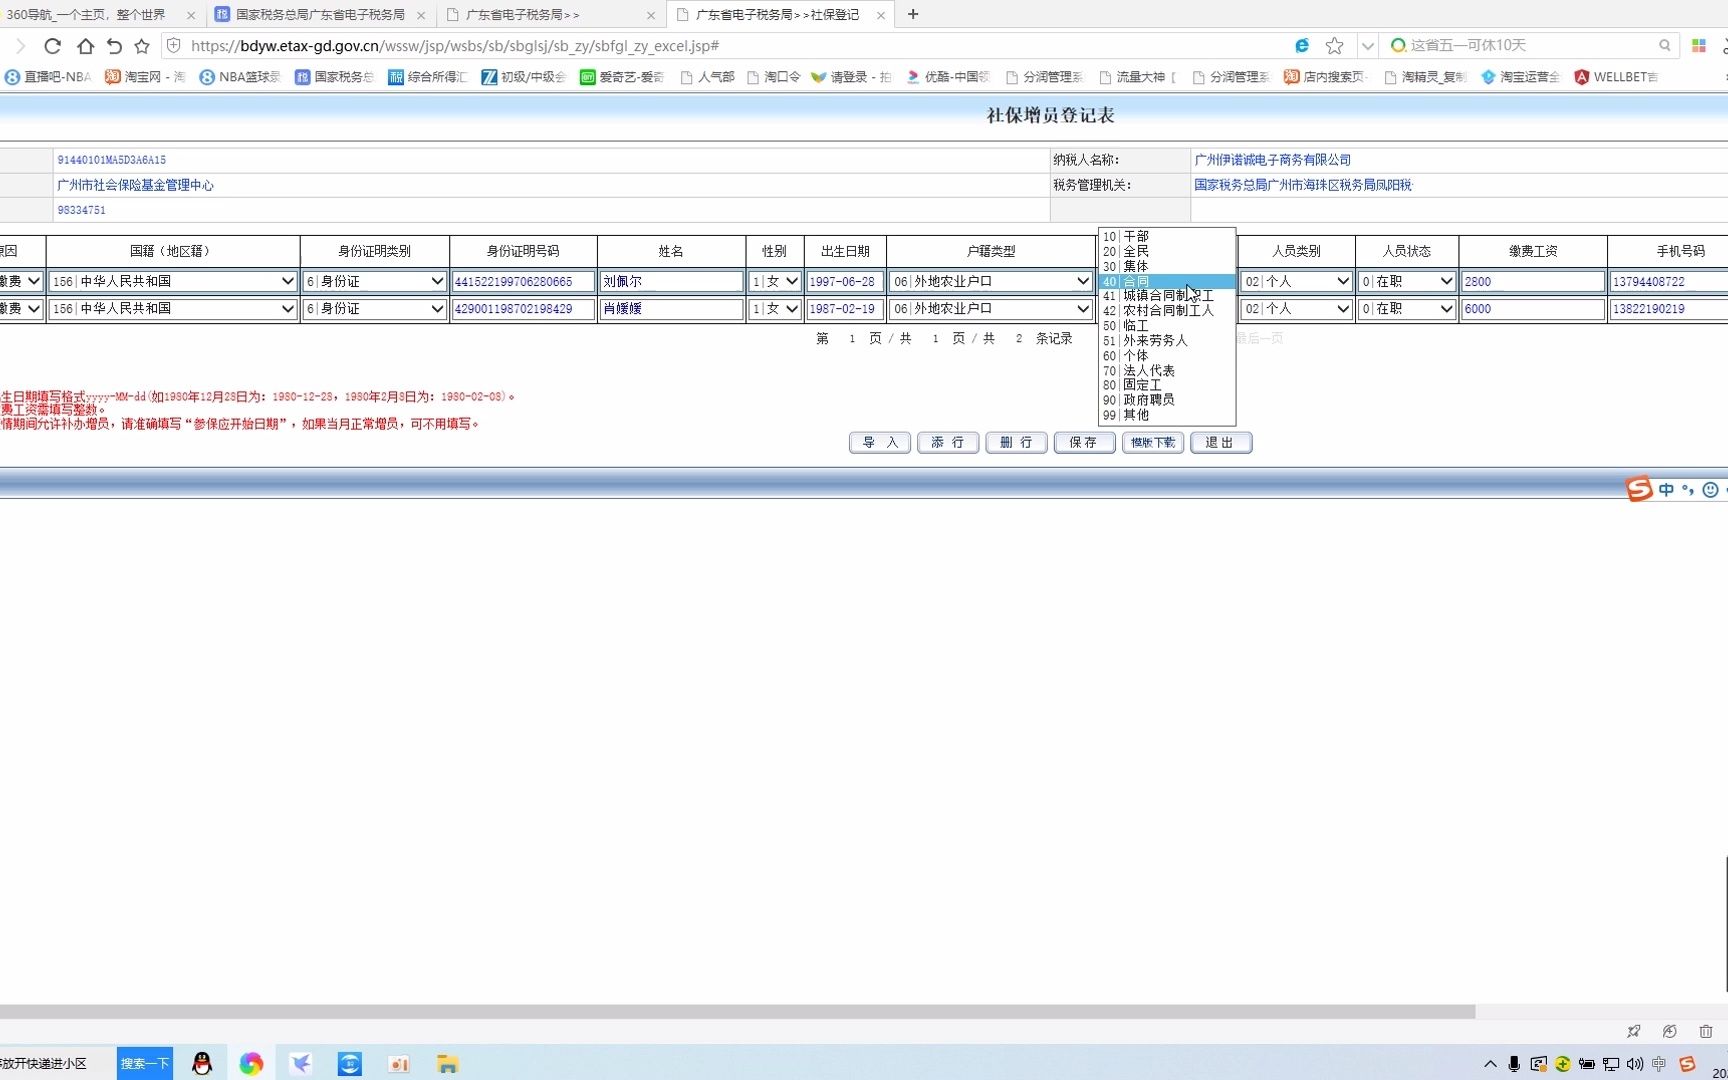Click the 添行 add row button
Image resolution: width=1728 pixels, height=1080 pixels.
948,443
